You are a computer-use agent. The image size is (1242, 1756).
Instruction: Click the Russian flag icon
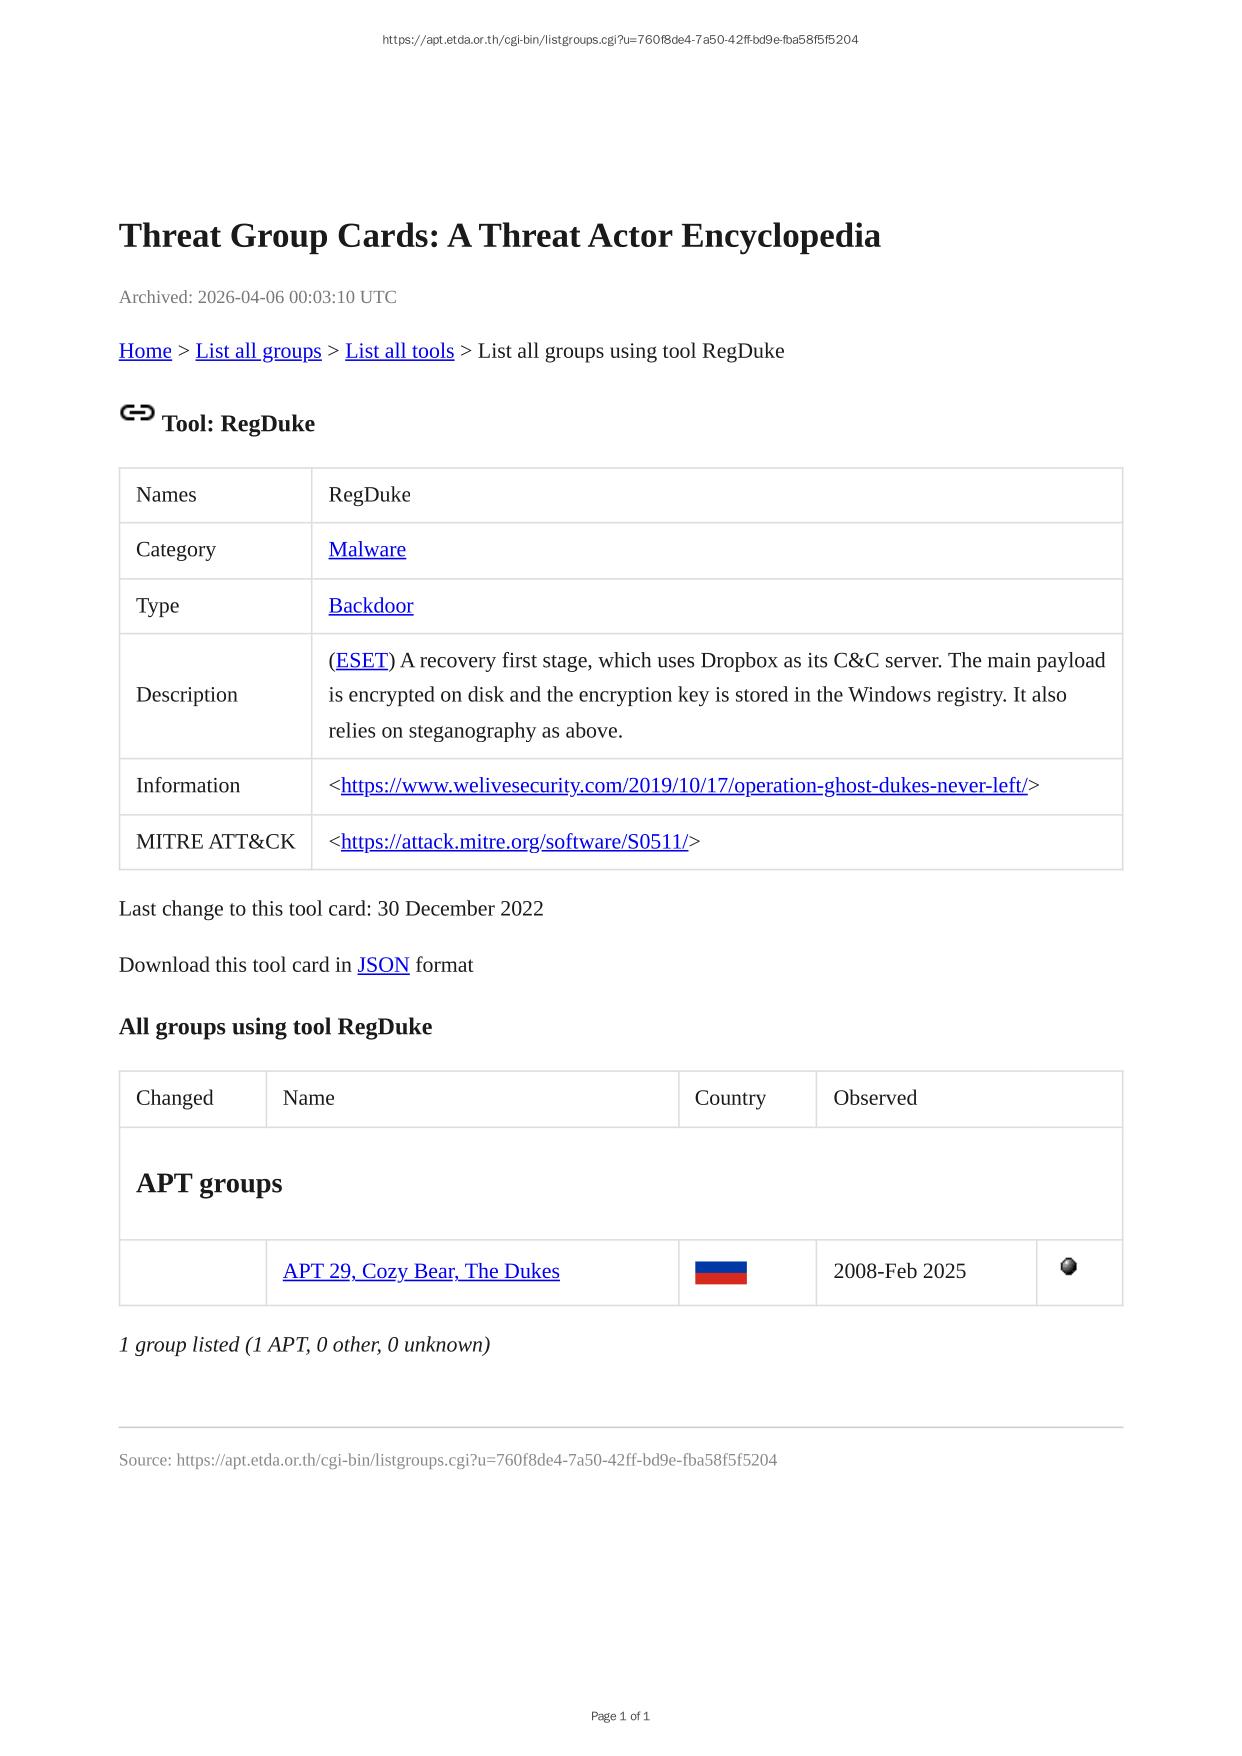(x=720, y=1272)
